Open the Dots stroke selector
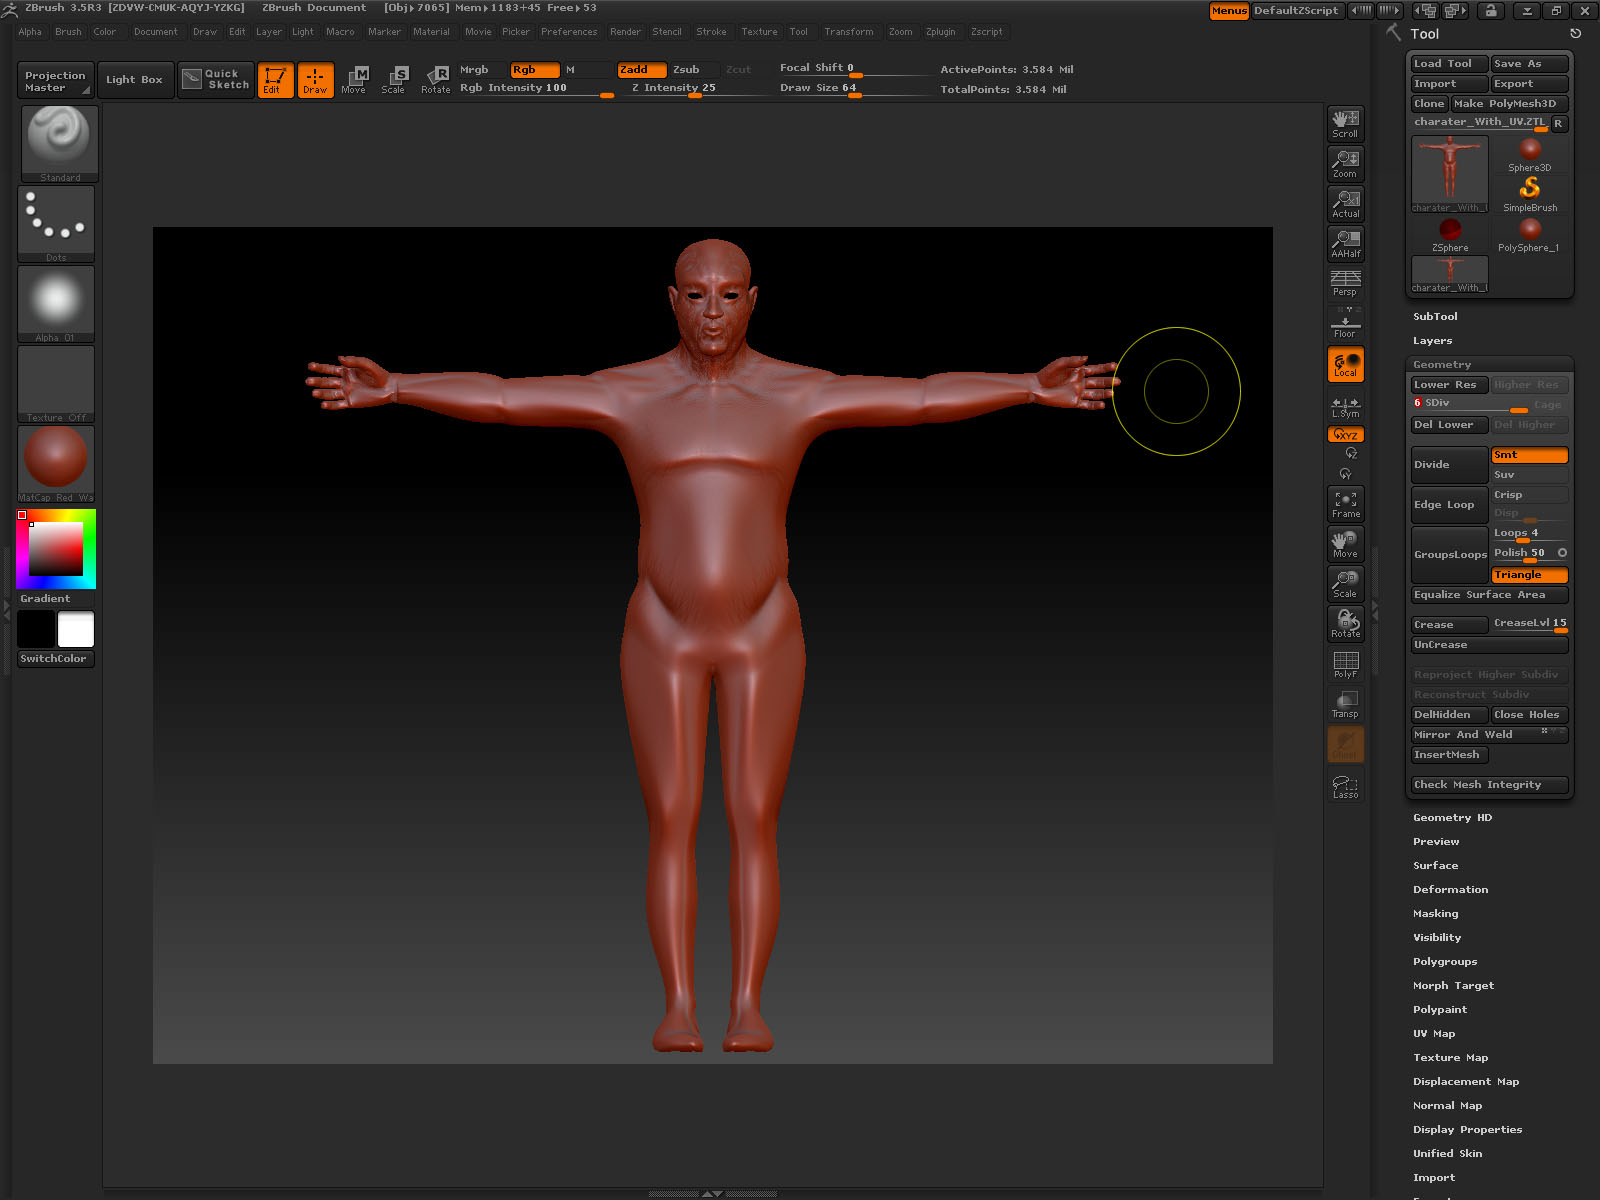The image size is (1600, 1200). point(56,224)
